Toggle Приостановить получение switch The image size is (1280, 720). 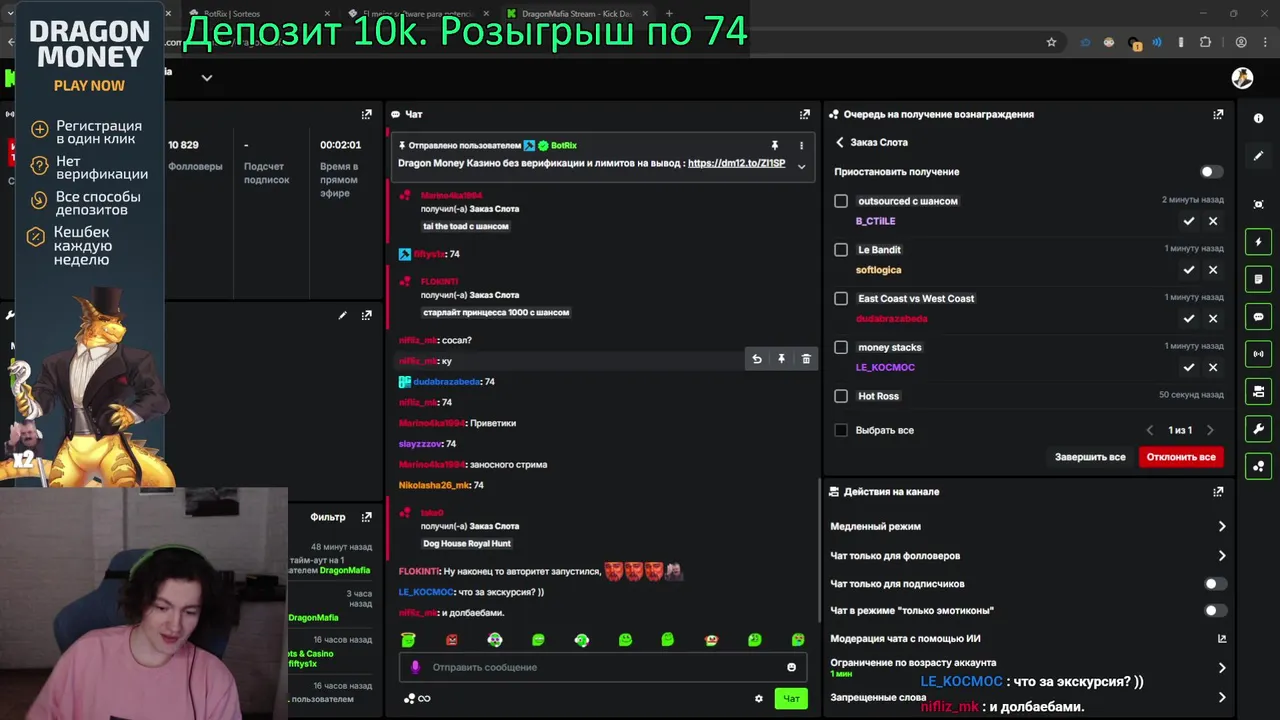1211,172
